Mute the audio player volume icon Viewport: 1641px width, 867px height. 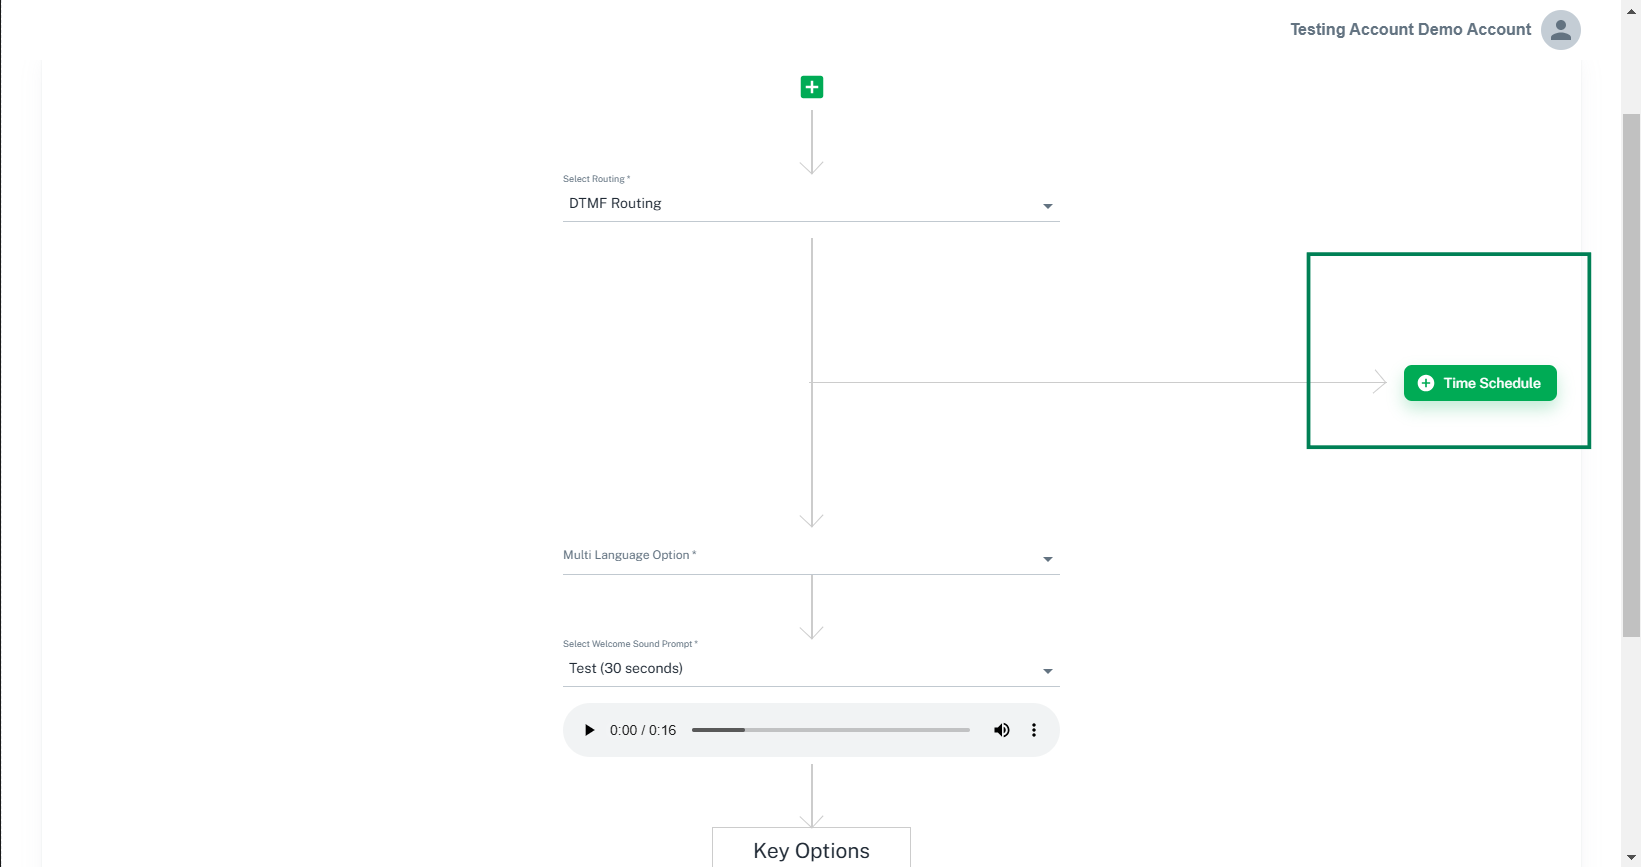(x=1002, y=730)
